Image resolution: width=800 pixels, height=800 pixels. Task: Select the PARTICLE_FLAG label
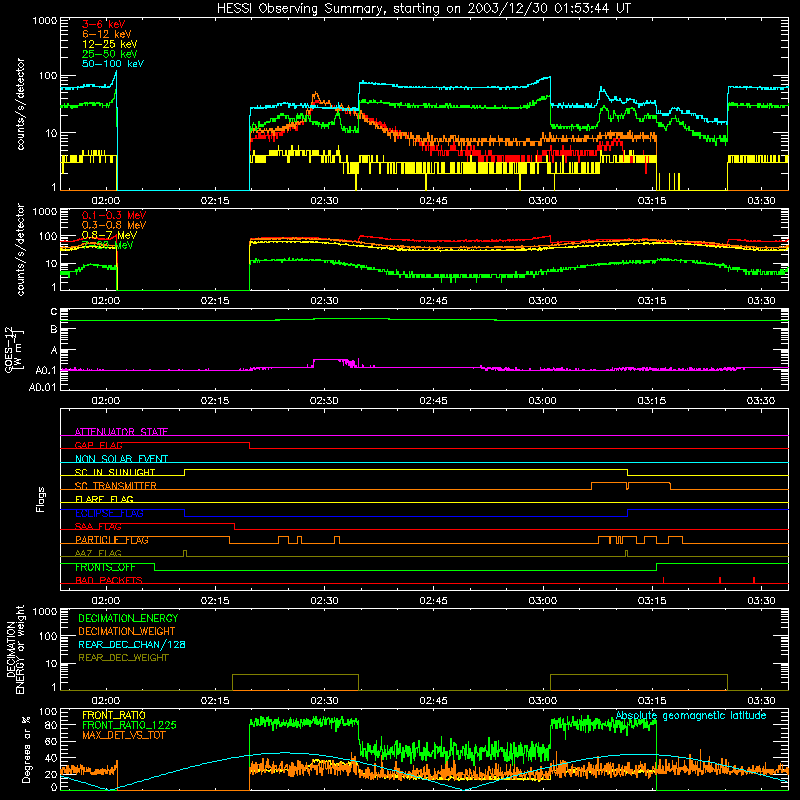[x=112, y=540]
